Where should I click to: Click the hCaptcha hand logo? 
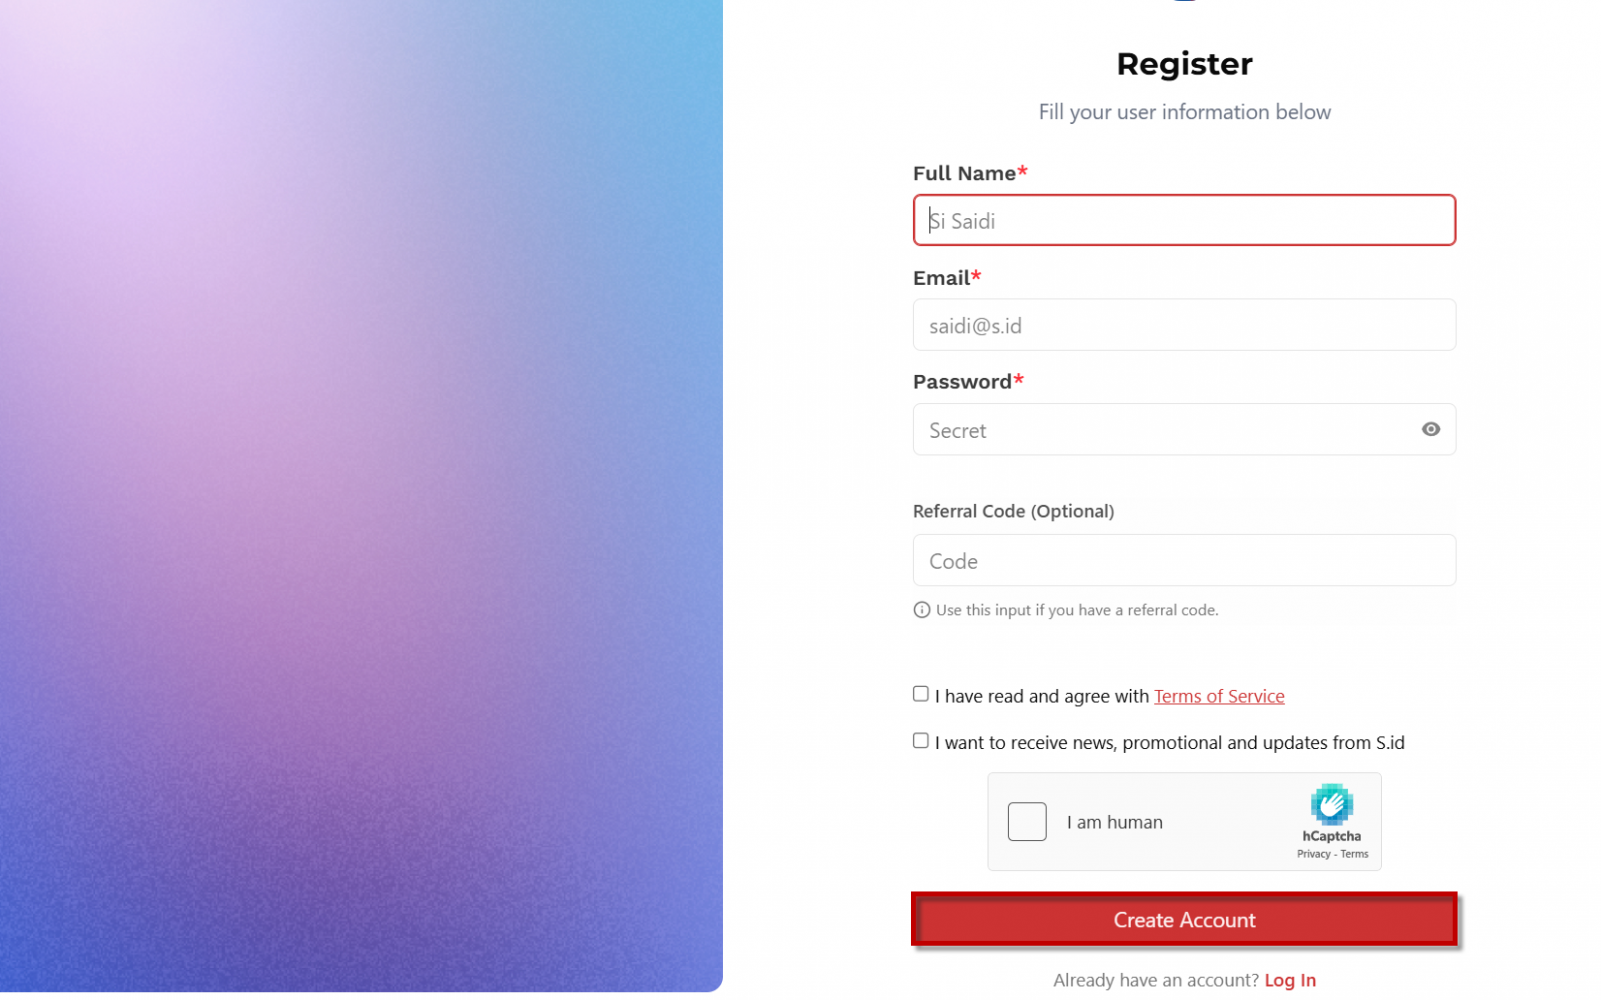coord(1331,804)
